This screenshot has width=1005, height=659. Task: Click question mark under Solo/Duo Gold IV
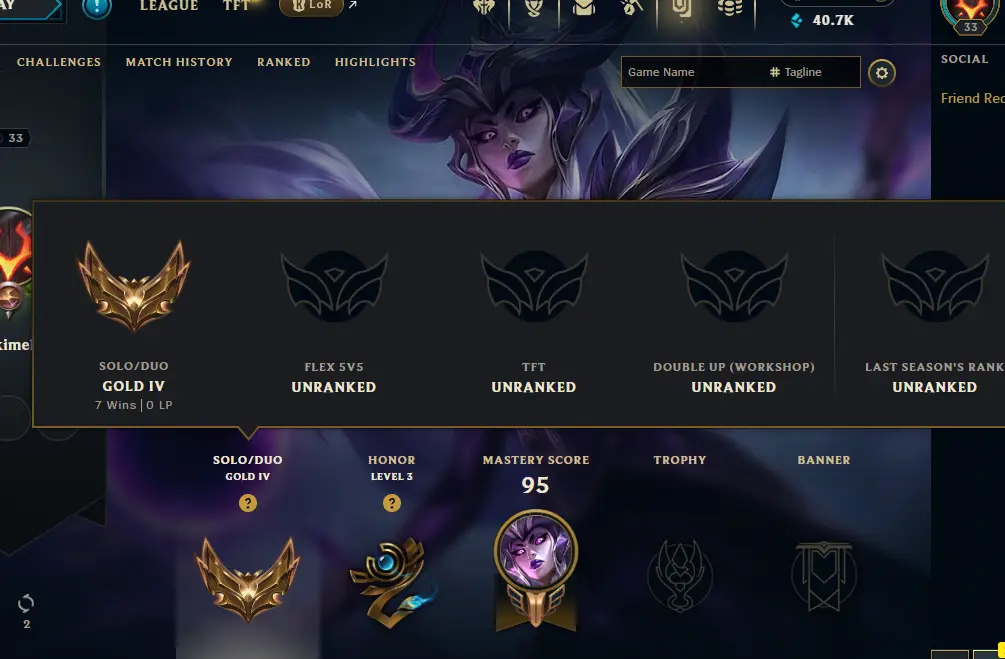click(x=248, y=503)
